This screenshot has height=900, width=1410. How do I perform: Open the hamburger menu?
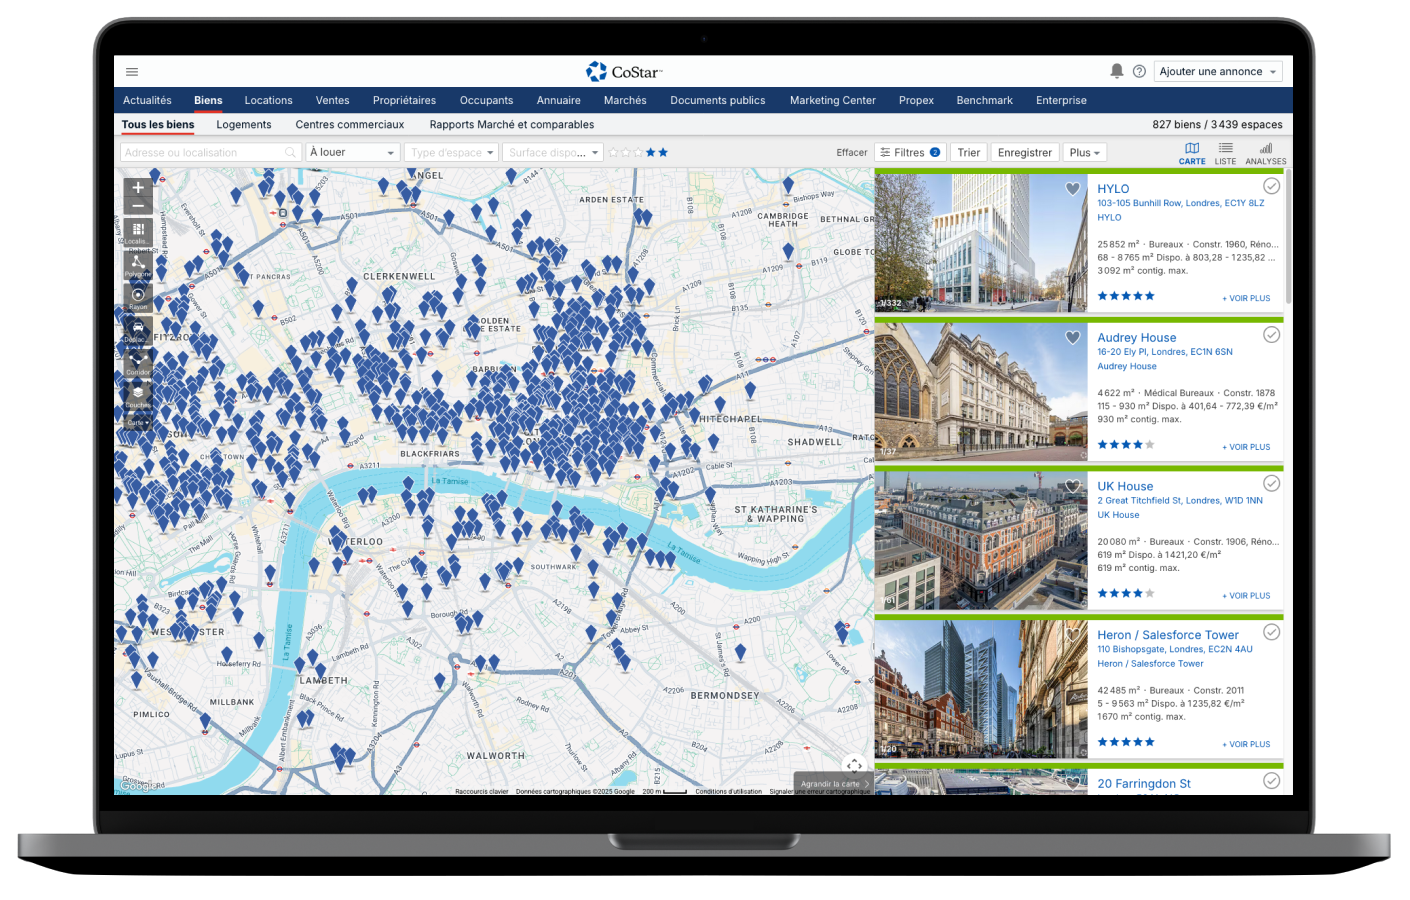tap(132, 72)
